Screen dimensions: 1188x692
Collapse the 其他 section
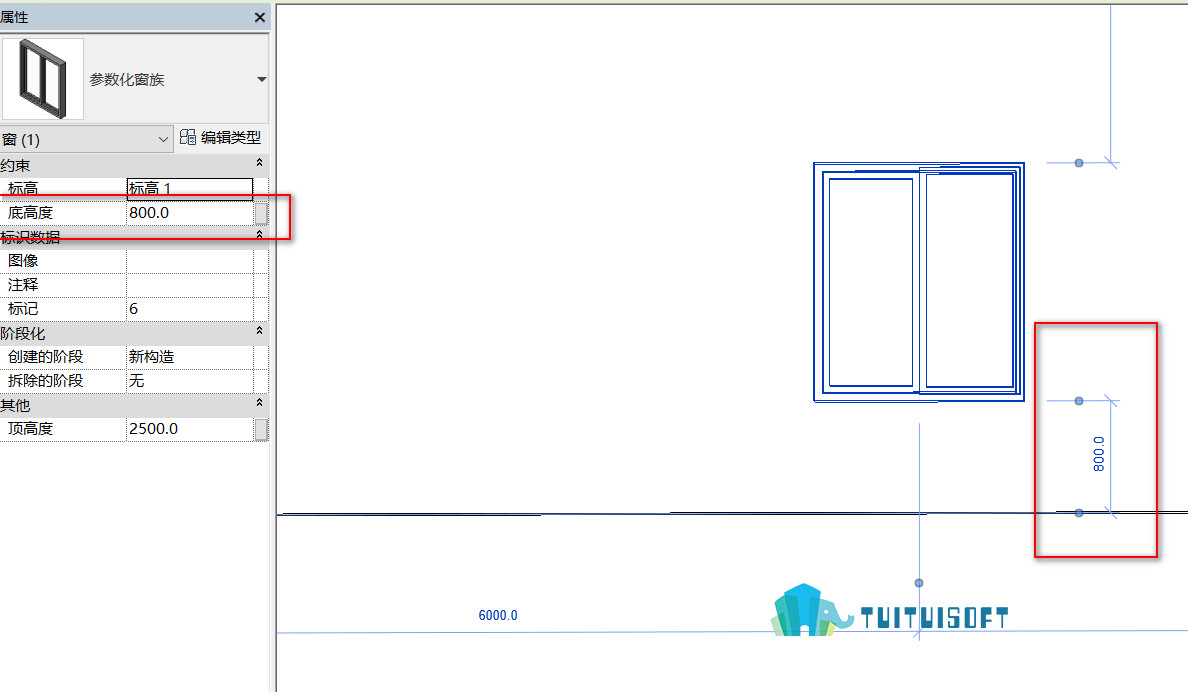coord(259,402)
